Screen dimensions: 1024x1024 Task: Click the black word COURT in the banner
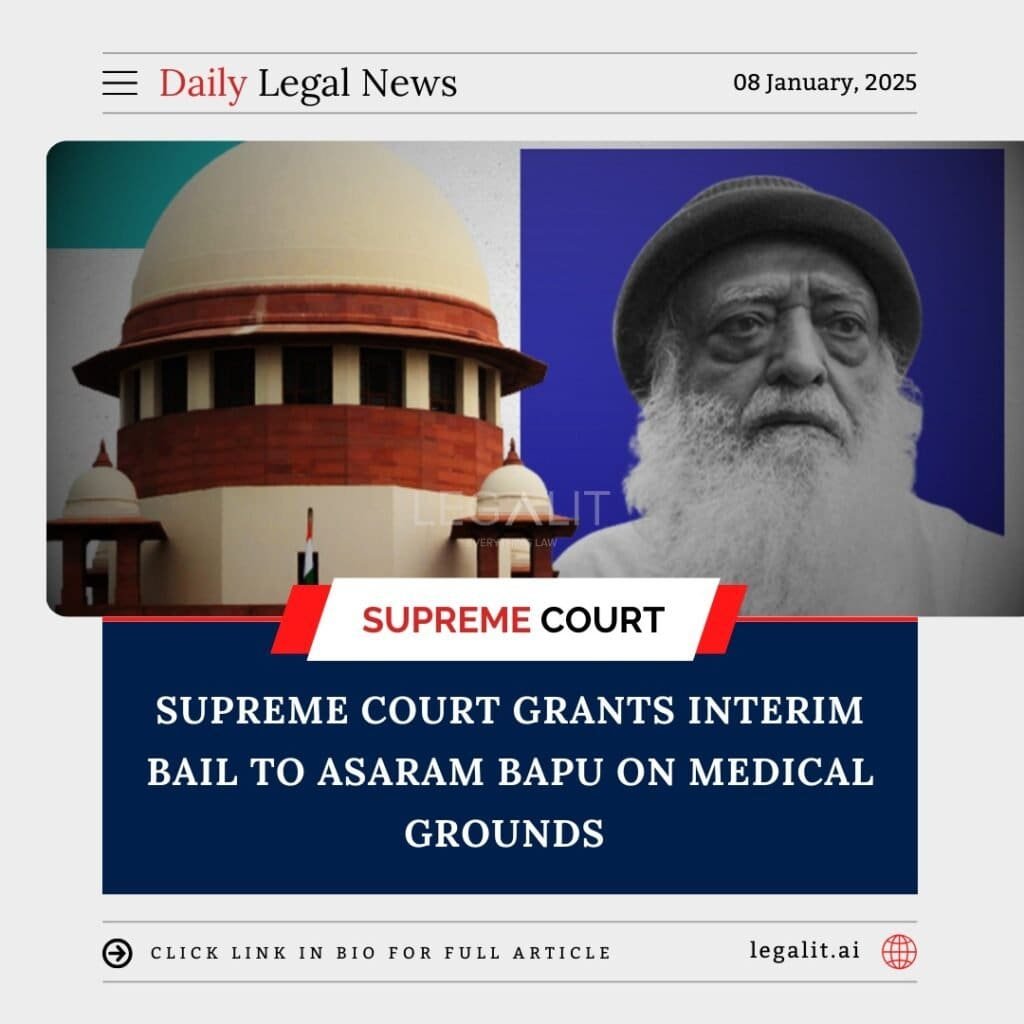point(602,619)
